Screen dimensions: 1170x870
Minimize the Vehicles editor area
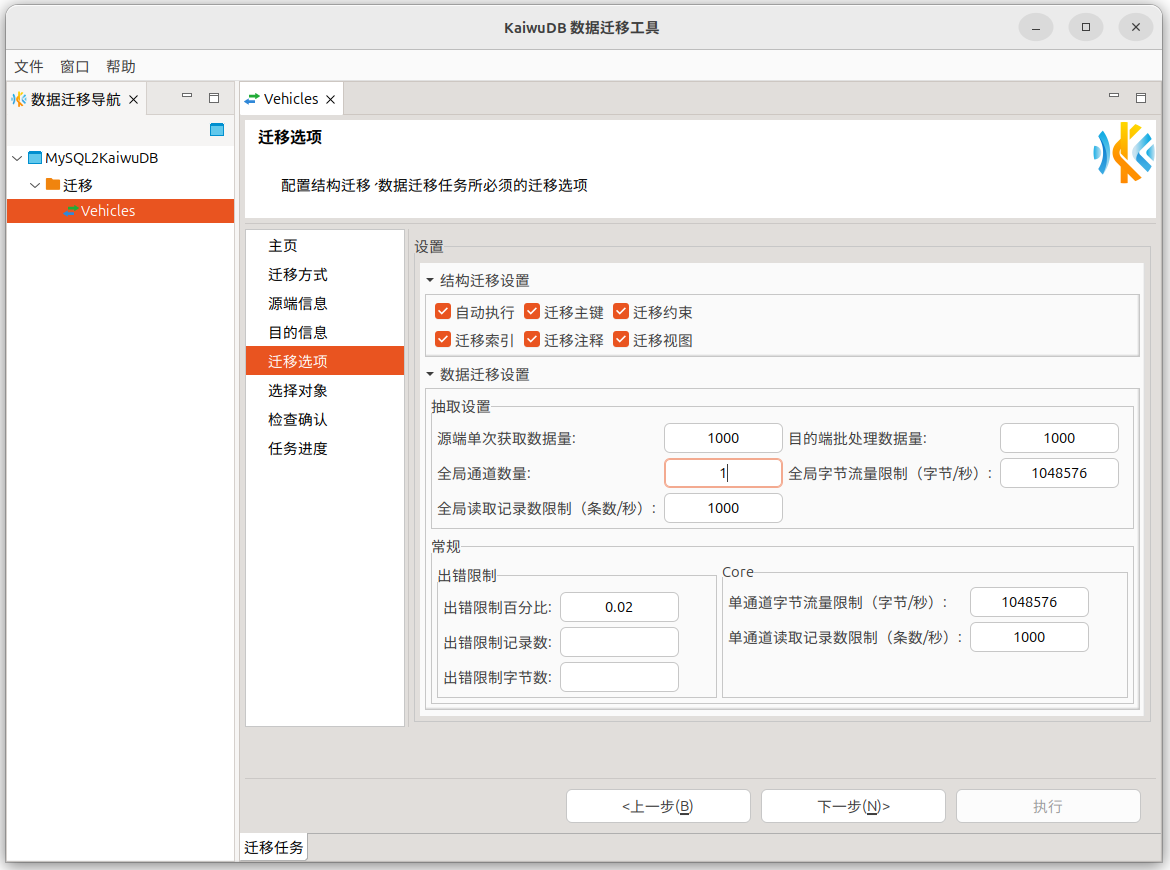click(x=1114, y=97)
